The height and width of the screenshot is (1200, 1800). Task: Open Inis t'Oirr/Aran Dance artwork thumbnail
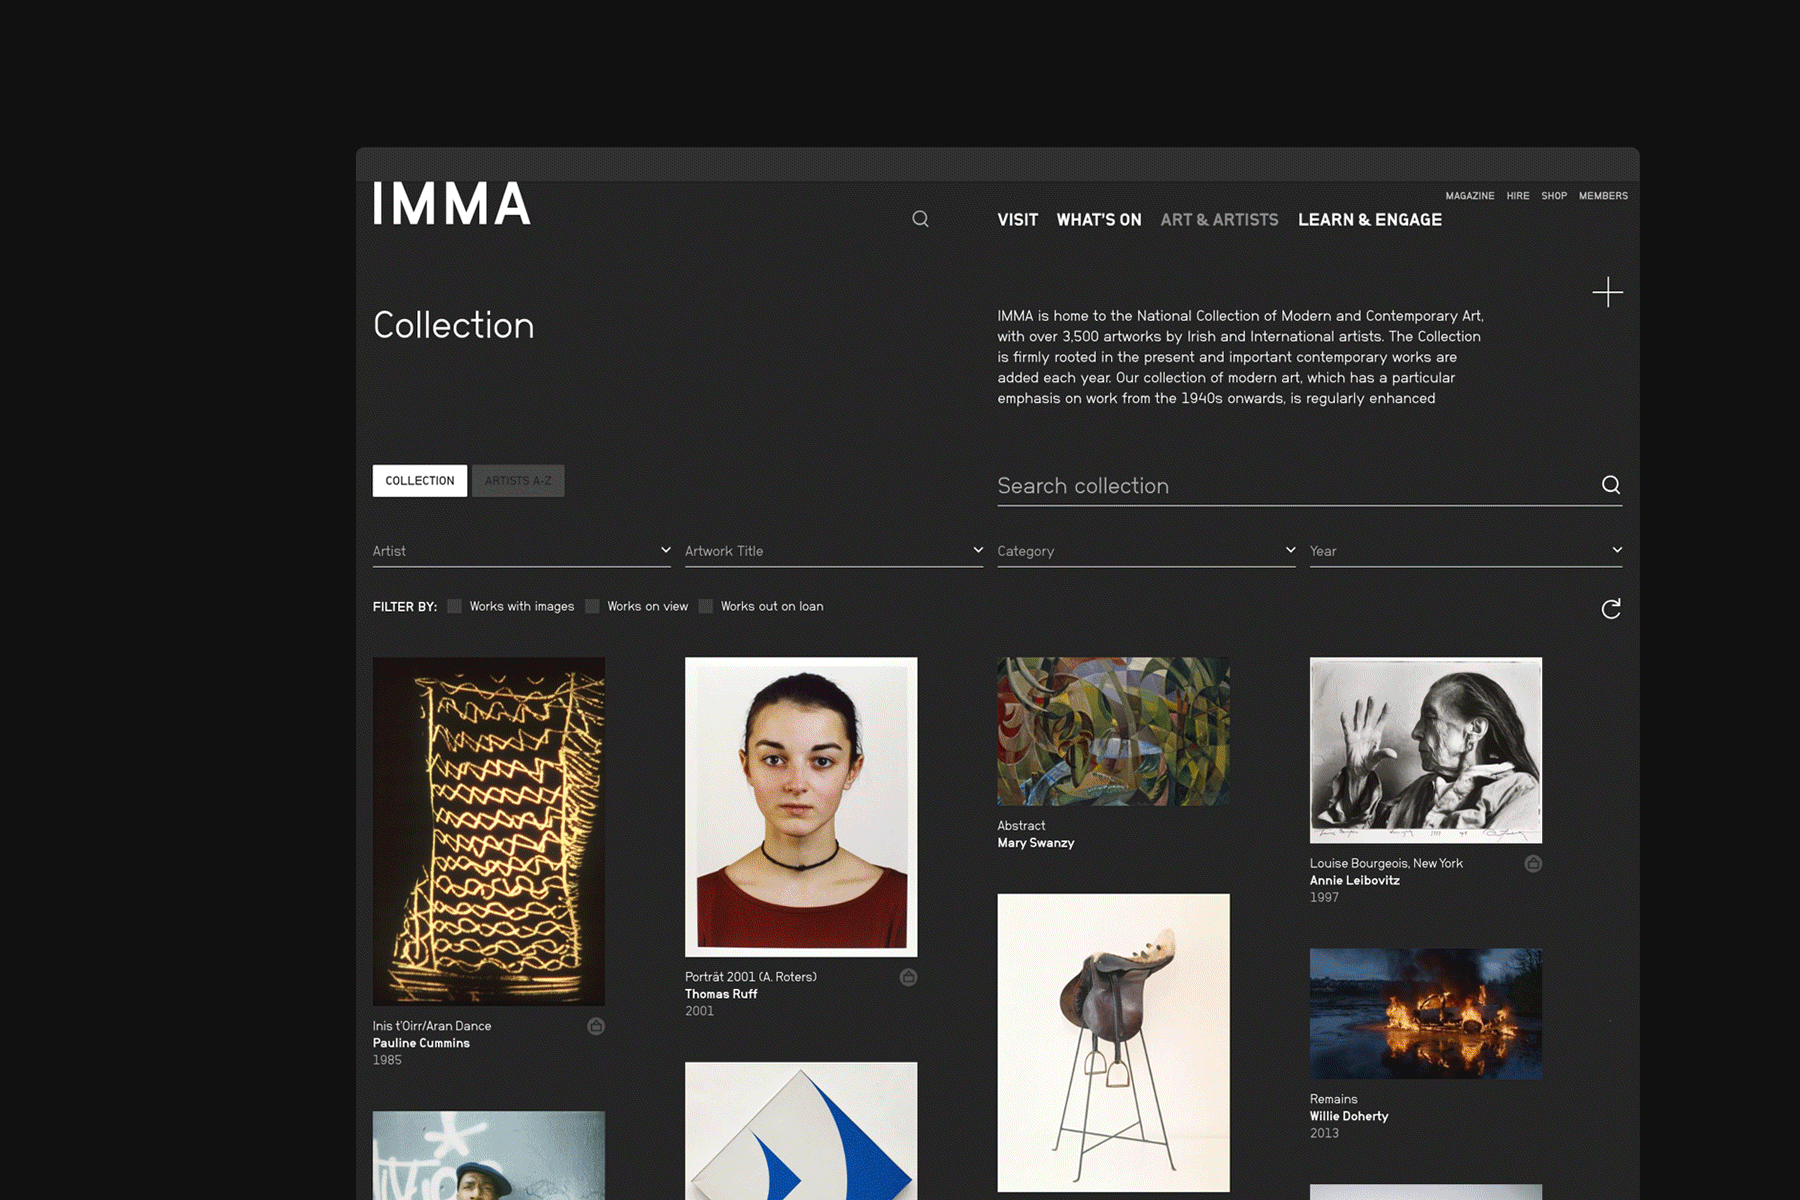click(489, 831)
